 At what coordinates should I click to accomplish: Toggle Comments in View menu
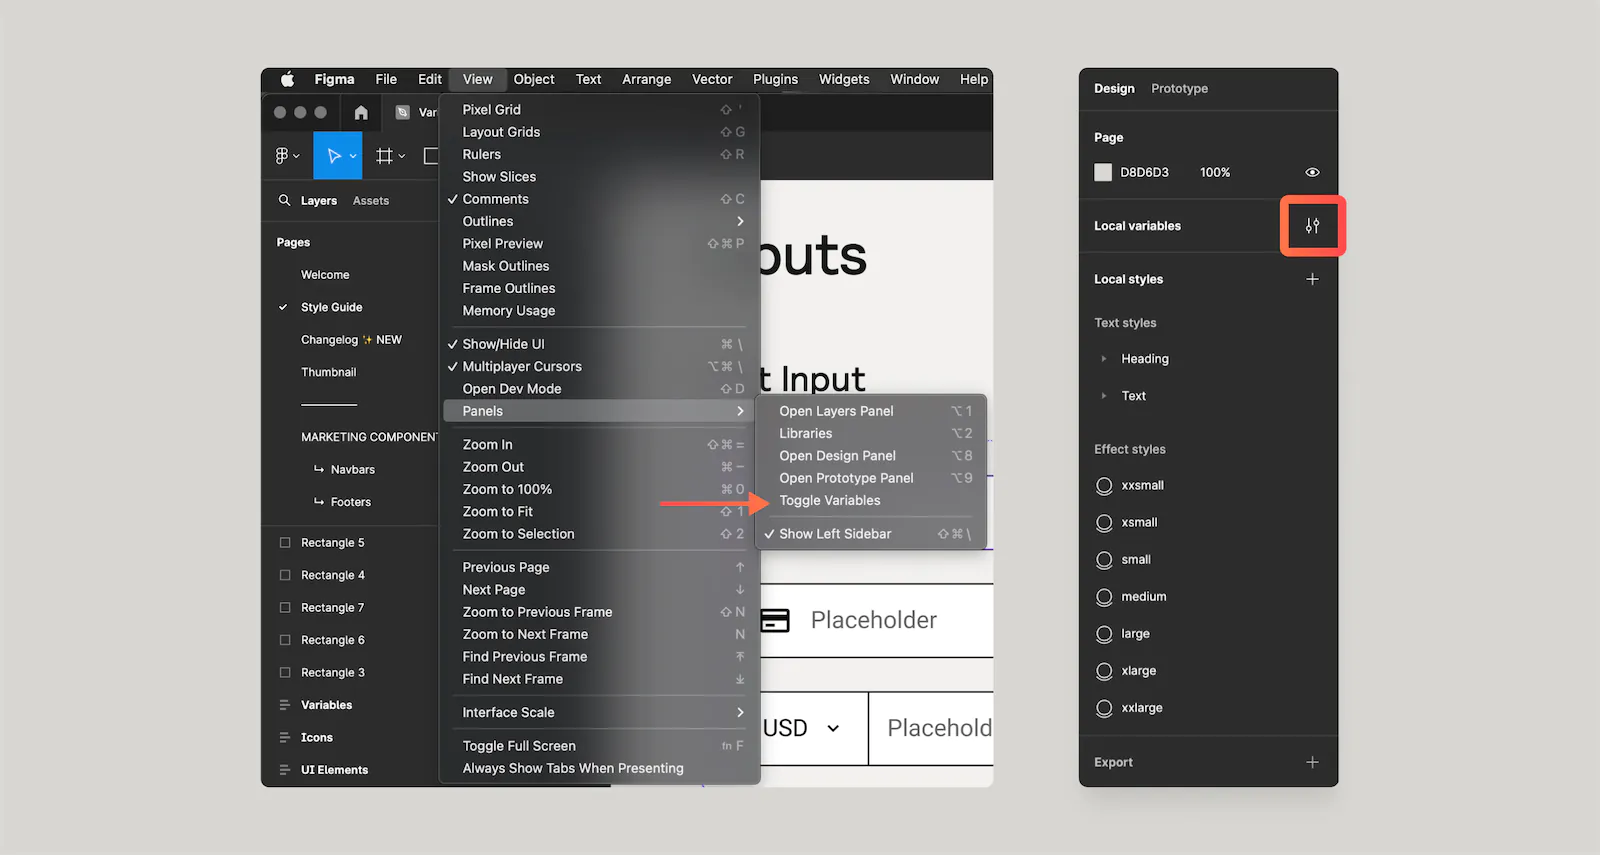point(599,199)
